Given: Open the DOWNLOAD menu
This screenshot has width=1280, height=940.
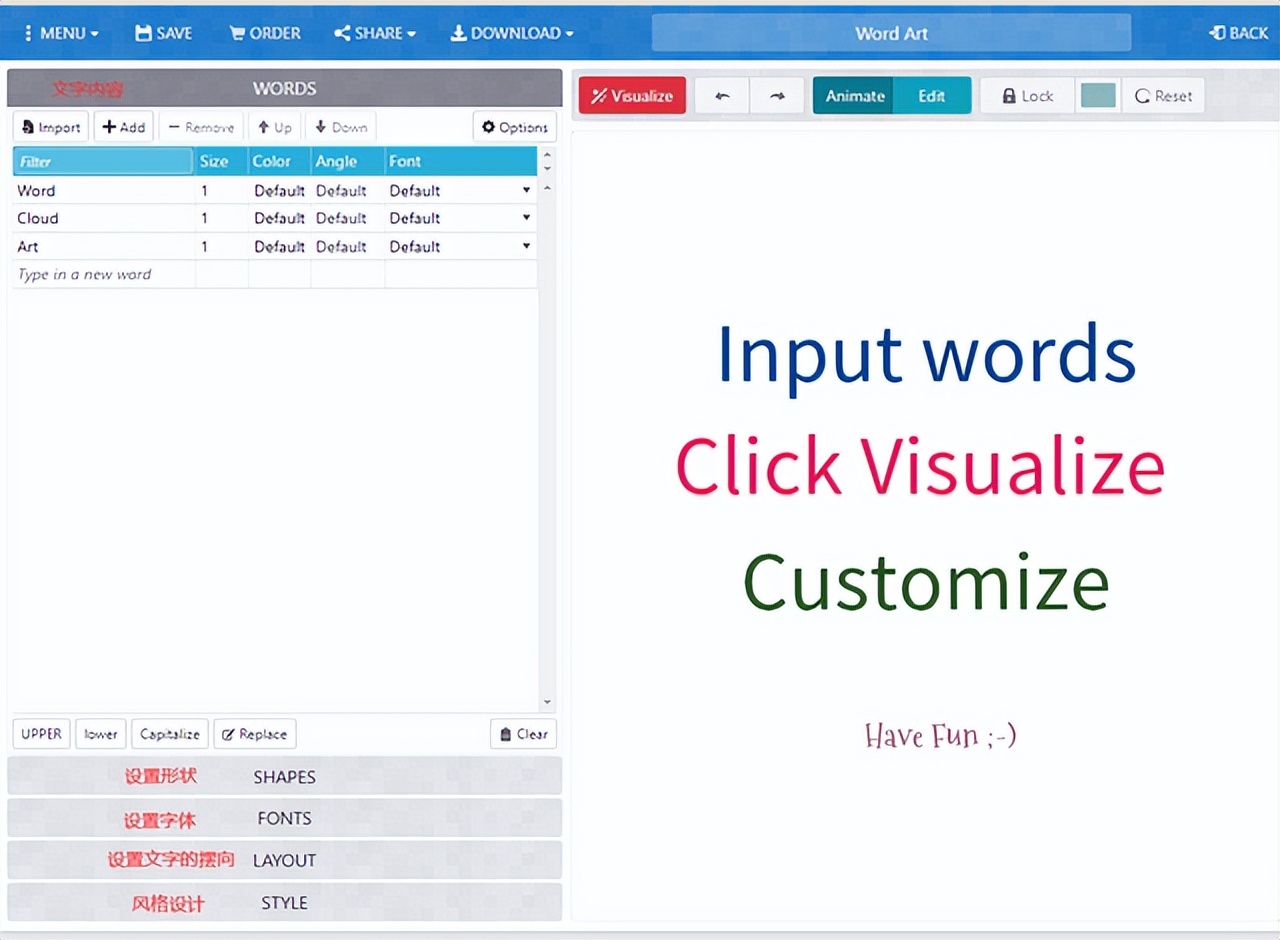Looking at the screenshot, I should pyautogui.click(x=512, y=33).
